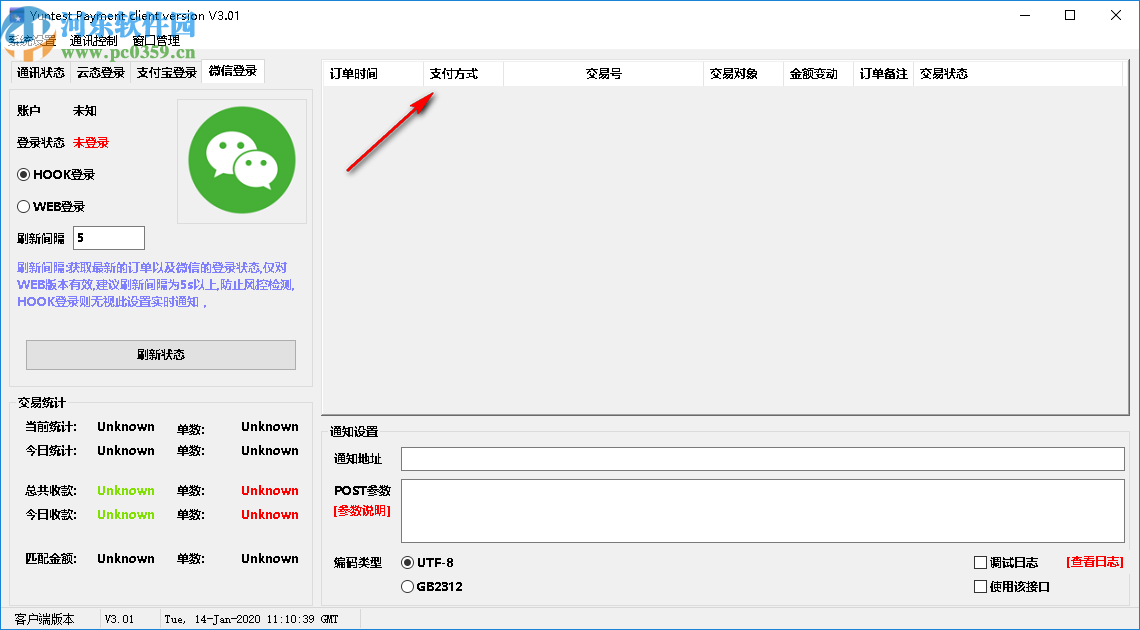Click the 刷新间隔 value input field
This screenshot has height=630, width=1140.
(108, 237)
